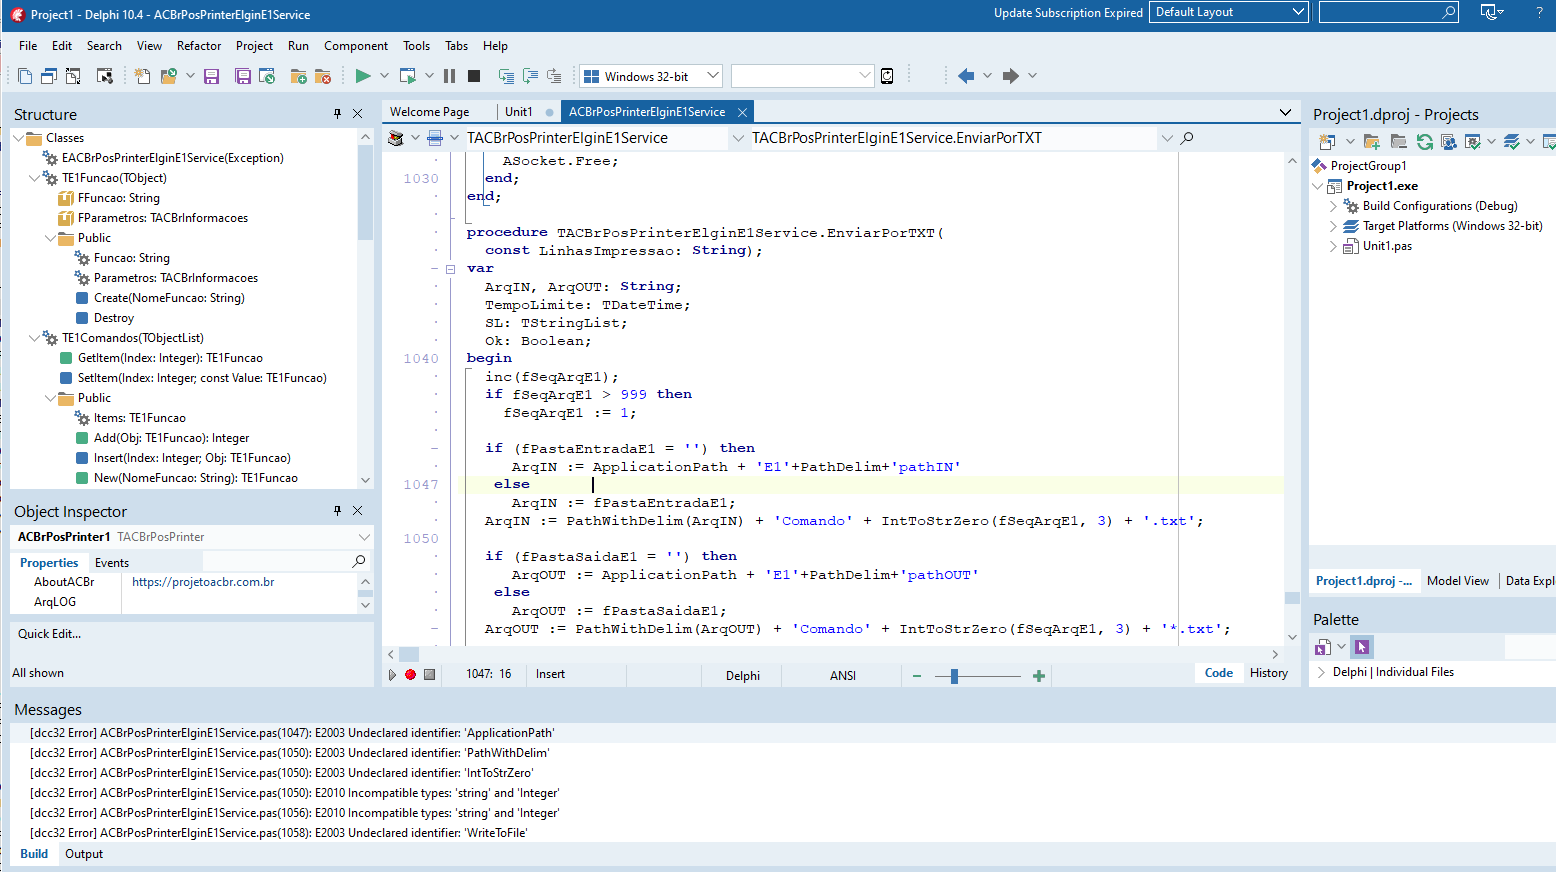Click the Refresh icon in Projects panel
The width and height of the screenshot is (1556, 872).
point(1425,142)
